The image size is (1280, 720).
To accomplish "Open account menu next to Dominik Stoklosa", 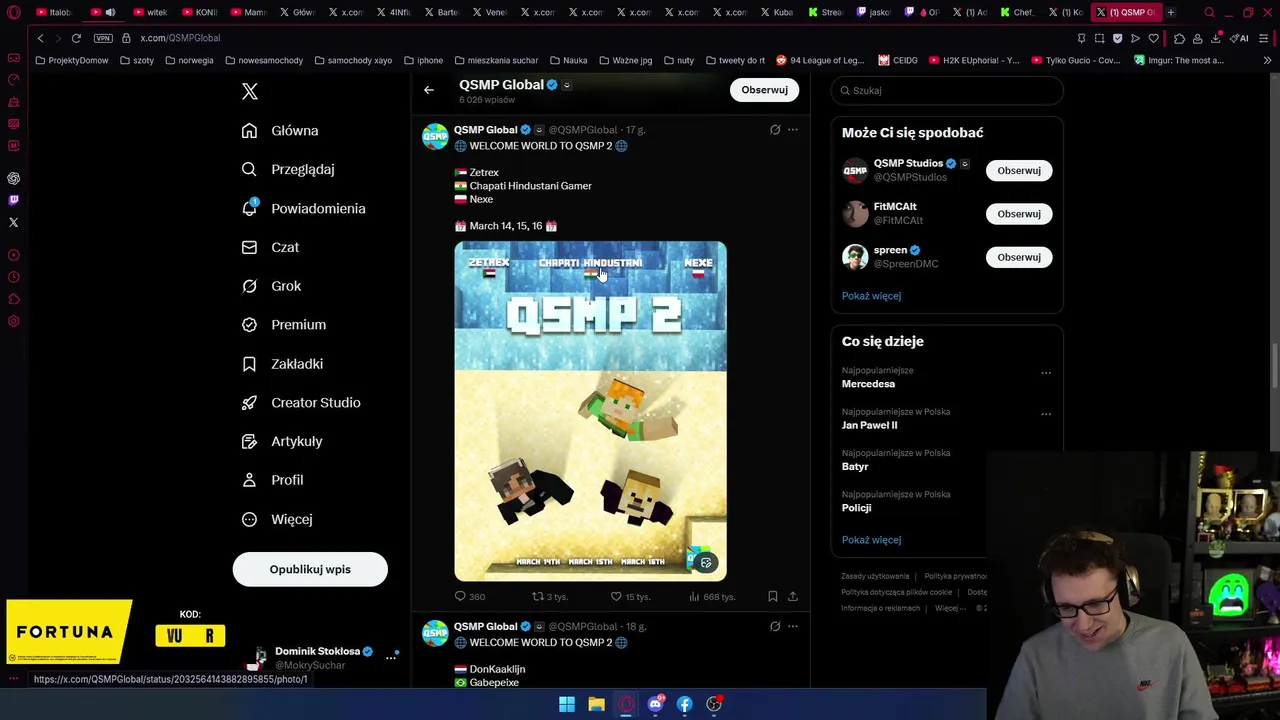I will click(x=391, y=658).
